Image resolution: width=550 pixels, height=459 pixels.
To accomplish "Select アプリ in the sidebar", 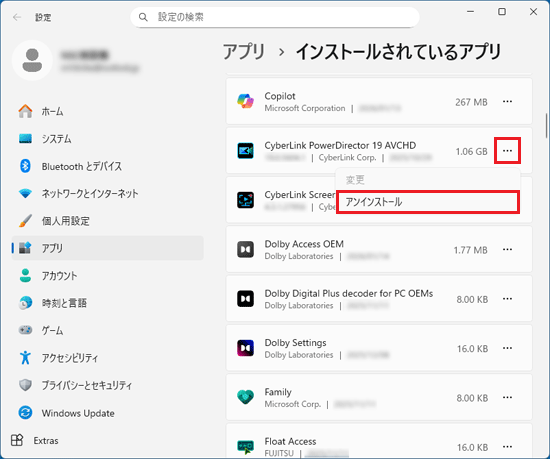I will pos(107,248).
